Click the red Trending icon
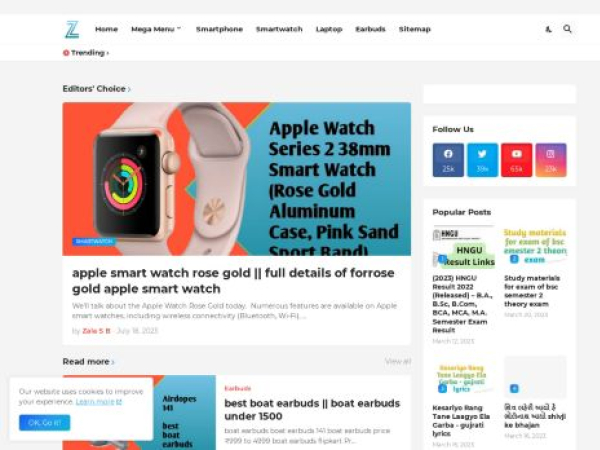This screenshot has width=600, height=450. (x=66, y=53)
